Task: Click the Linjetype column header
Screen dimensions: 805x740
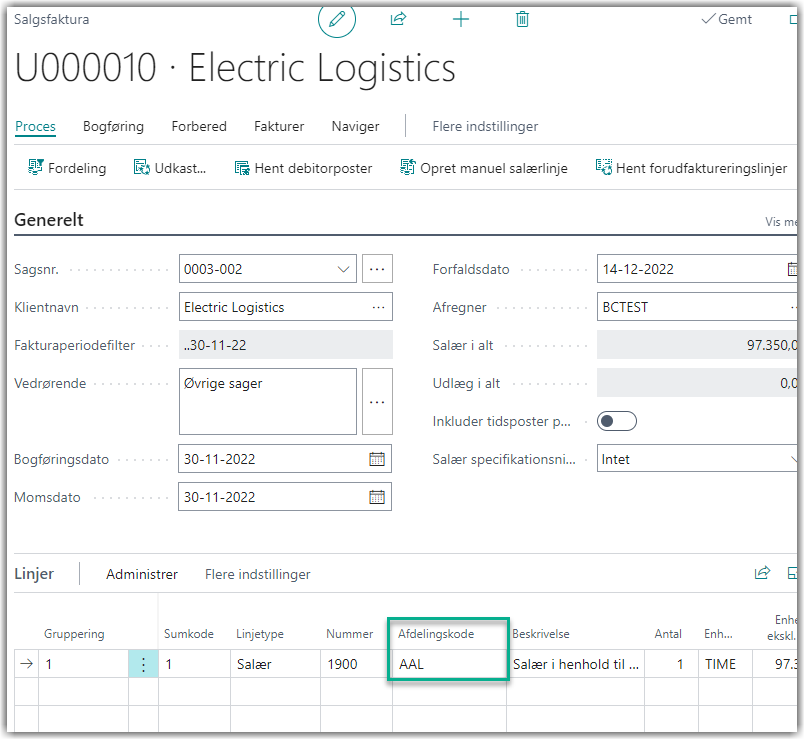Action: click(x=260, y=634)
